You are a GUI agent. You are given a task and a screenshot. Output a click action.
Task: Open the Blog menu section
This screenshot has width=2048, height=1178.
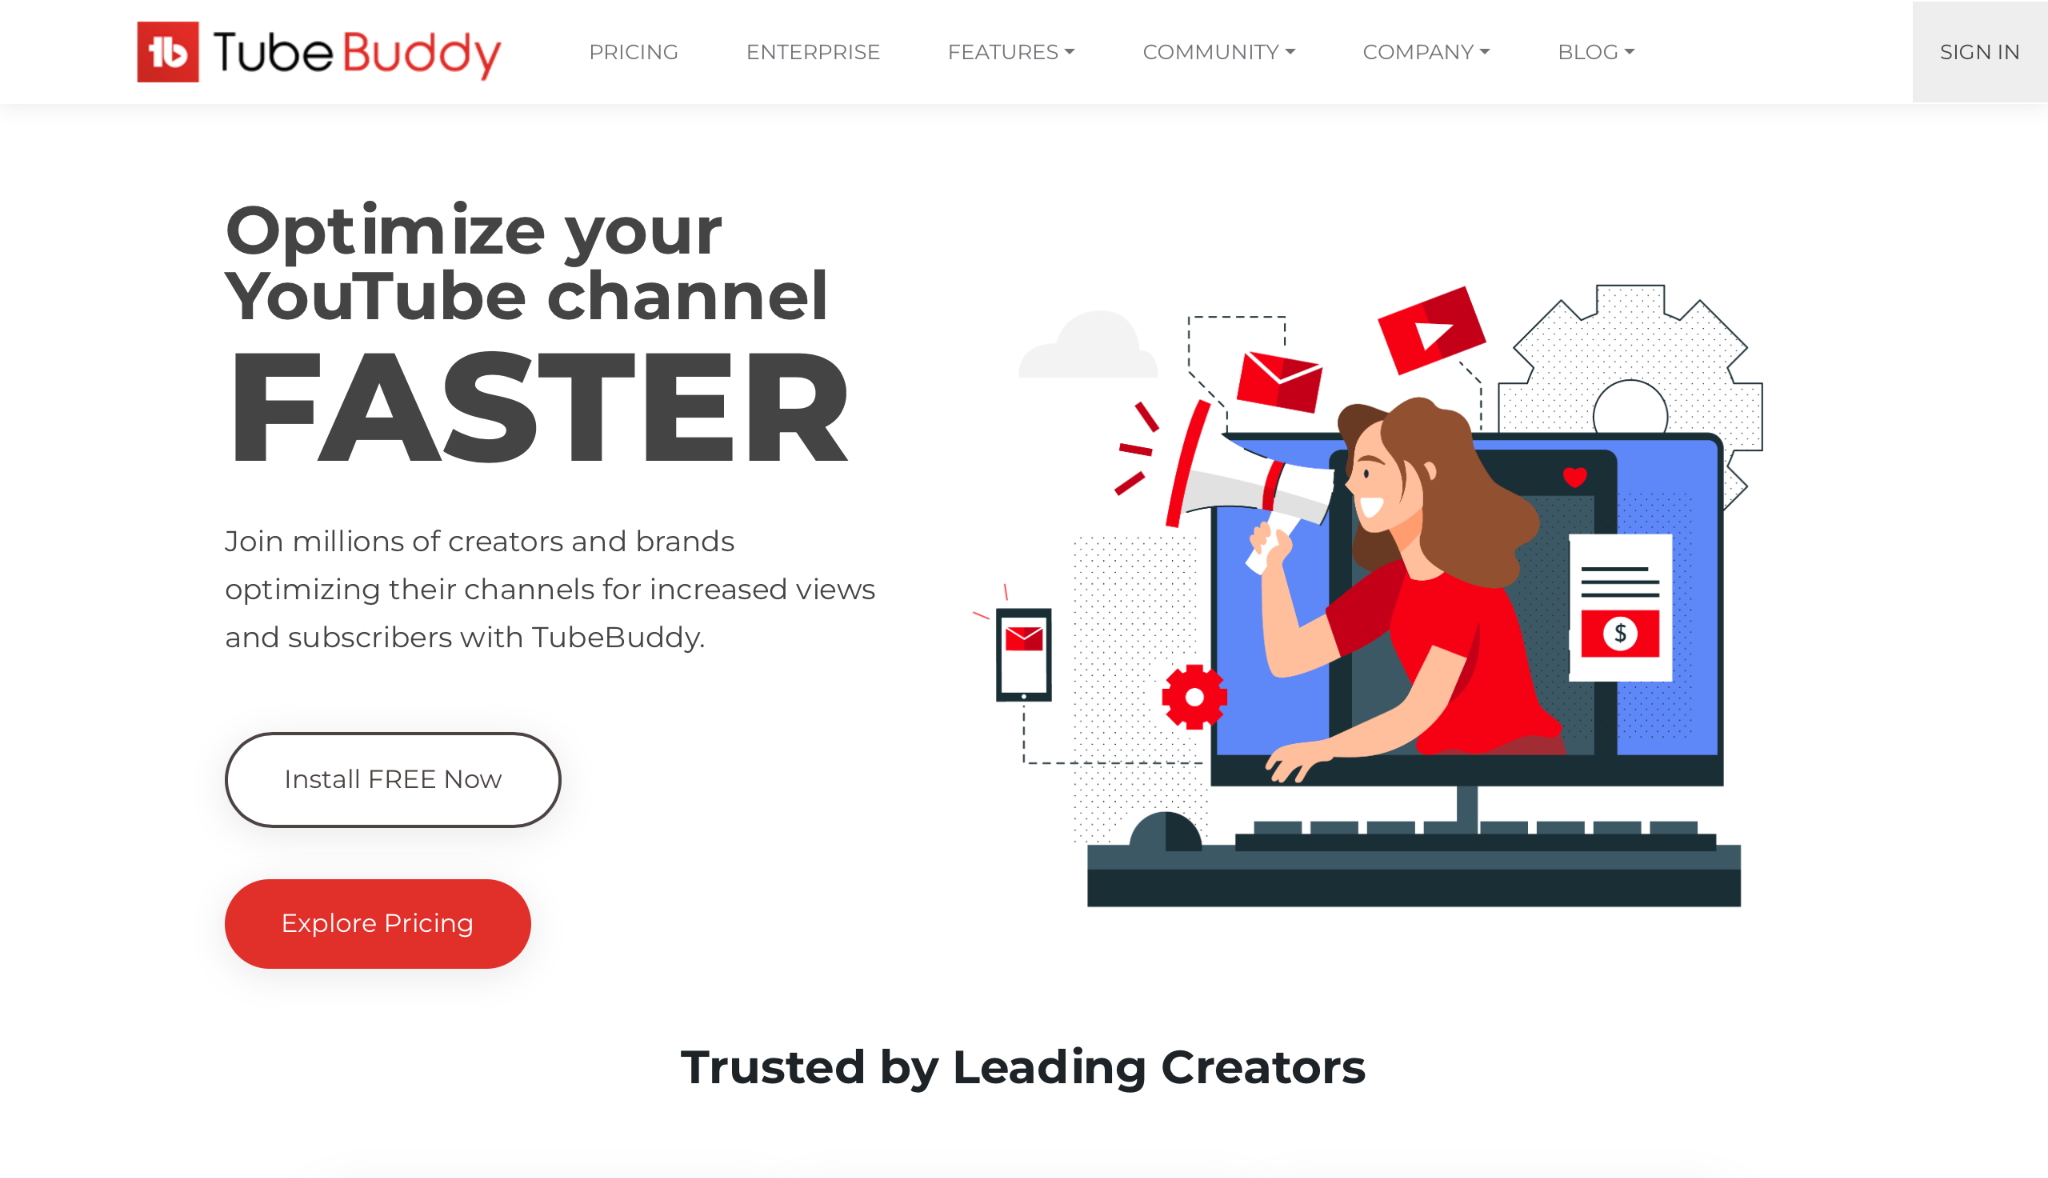coord(1594,51)
